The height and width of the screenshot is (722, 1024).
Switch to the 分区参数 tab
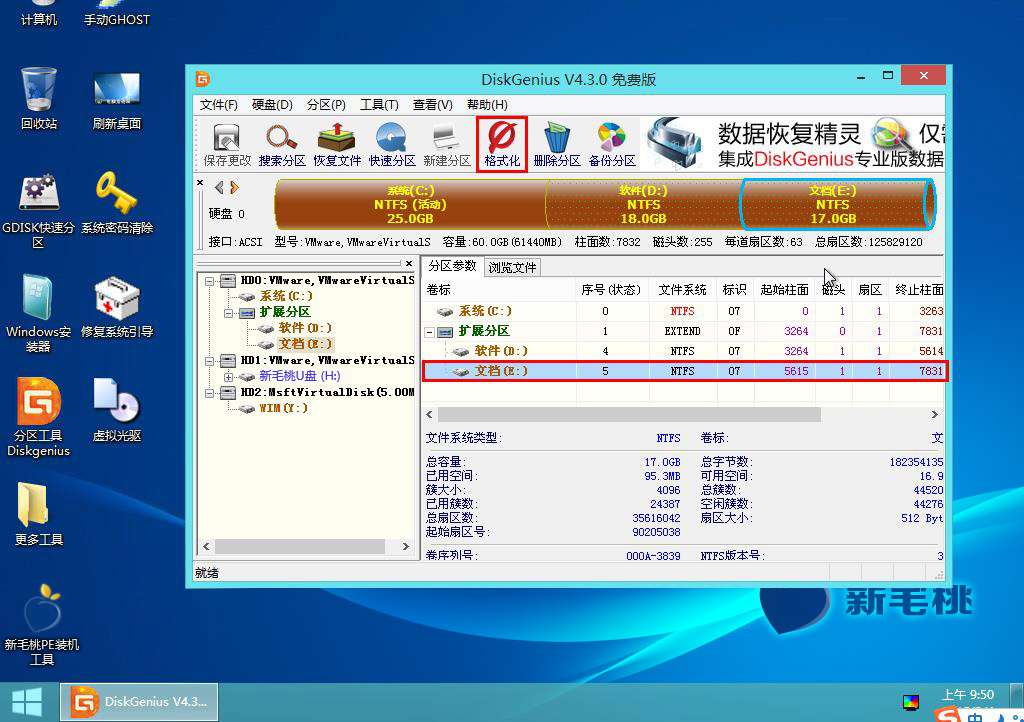click(x=453, y=266)
